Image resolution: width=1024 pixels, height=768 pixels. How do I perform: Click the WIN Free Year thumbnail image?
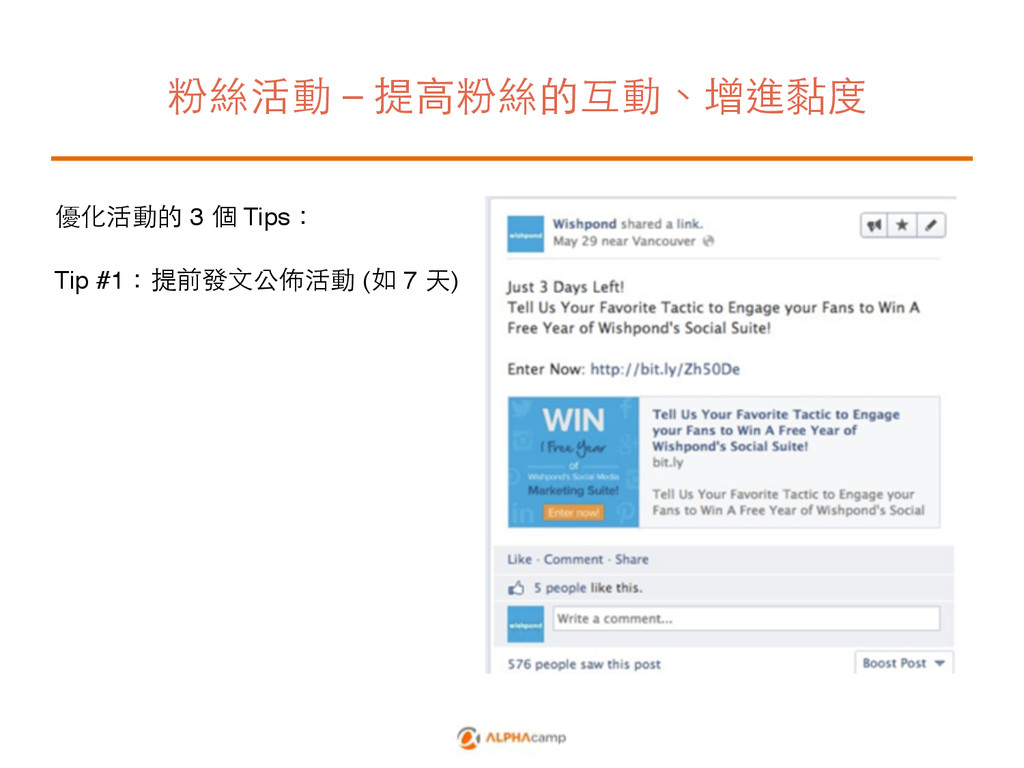(573, 462)
